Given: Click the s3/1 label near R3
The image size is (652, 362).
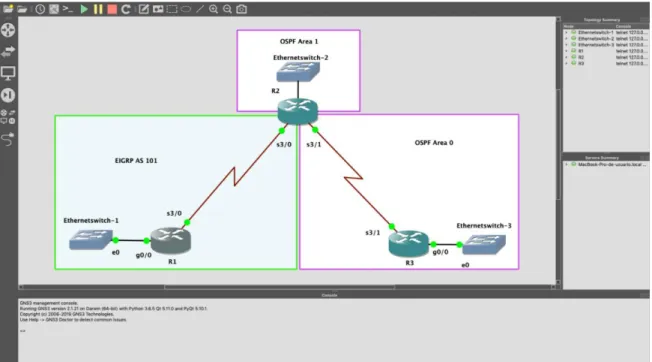Looking at the screenshot, I should coord(373,233).
